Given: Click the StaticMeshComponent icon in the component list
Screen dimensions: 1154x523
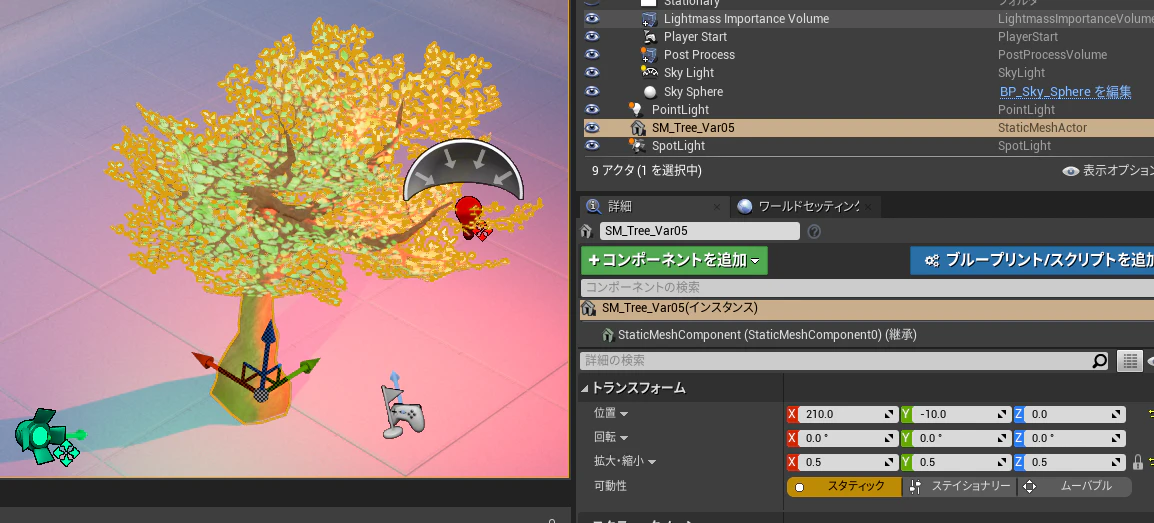Looking at the screenshot, I should click(608, 335).
